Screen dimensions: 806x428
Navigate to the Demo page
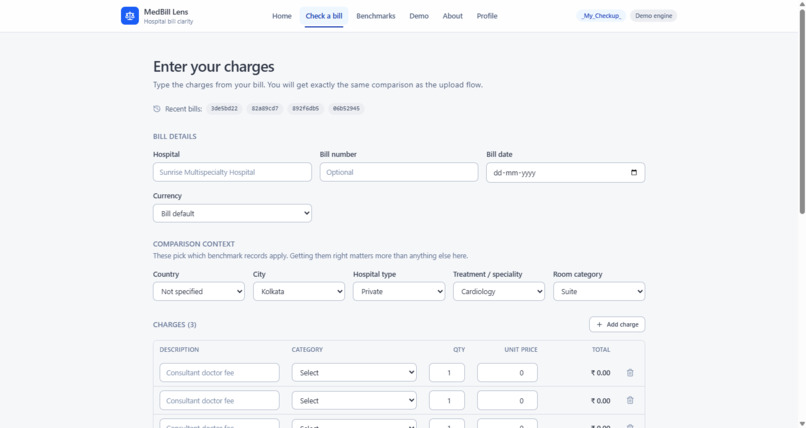[x=419, y=16]
